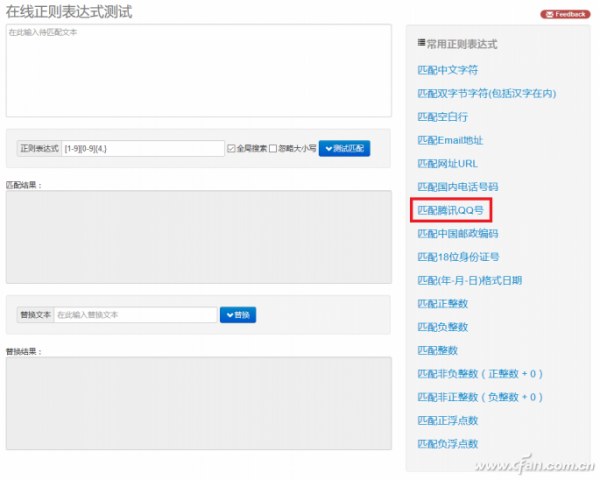This screenshot has height=480, width=600.
Task: Click the 正则表达式 input field
Action: (x=142, y=149)
